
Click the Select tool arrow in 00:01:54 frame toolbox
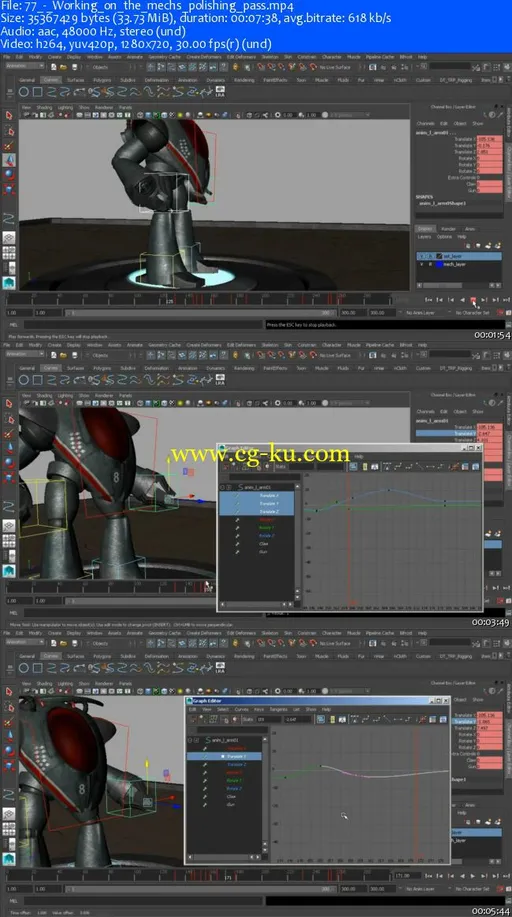9,115
